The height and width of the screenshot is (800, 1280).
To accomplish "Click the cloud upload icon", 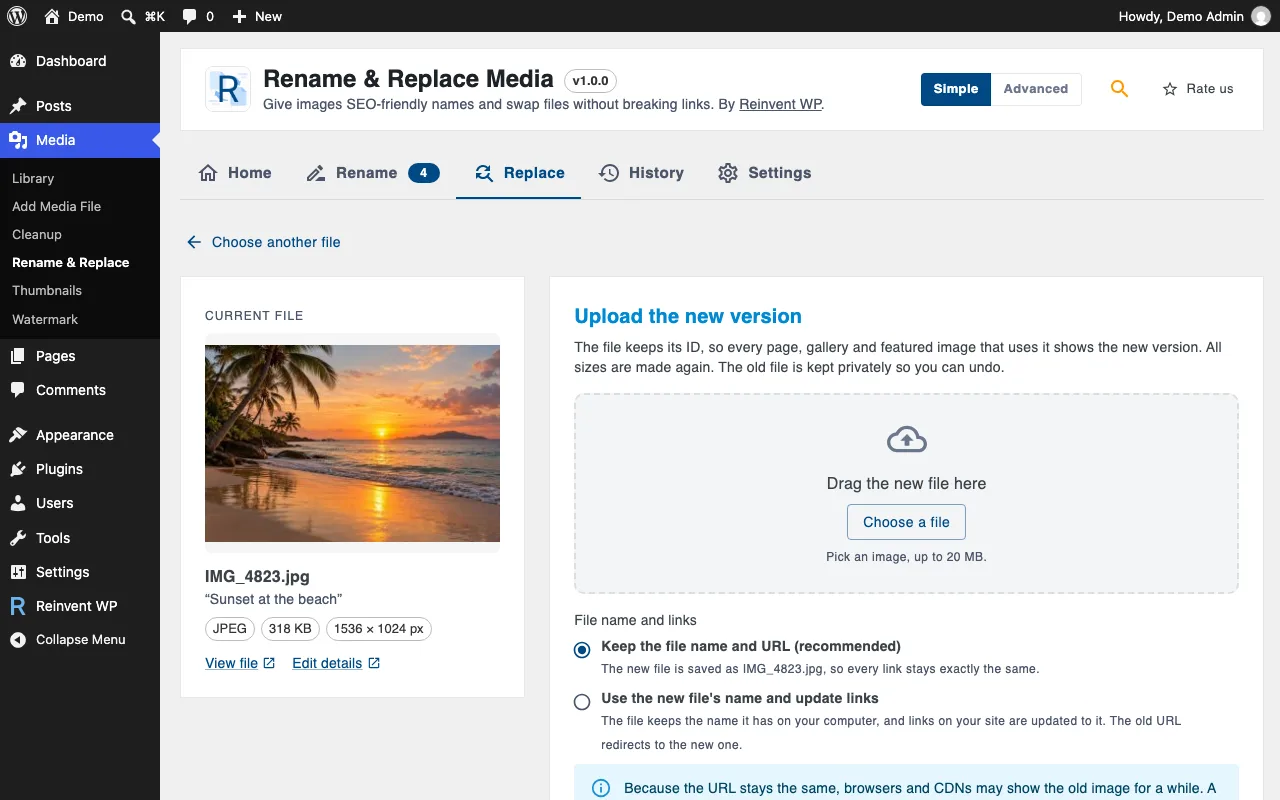I will (906, 439).
